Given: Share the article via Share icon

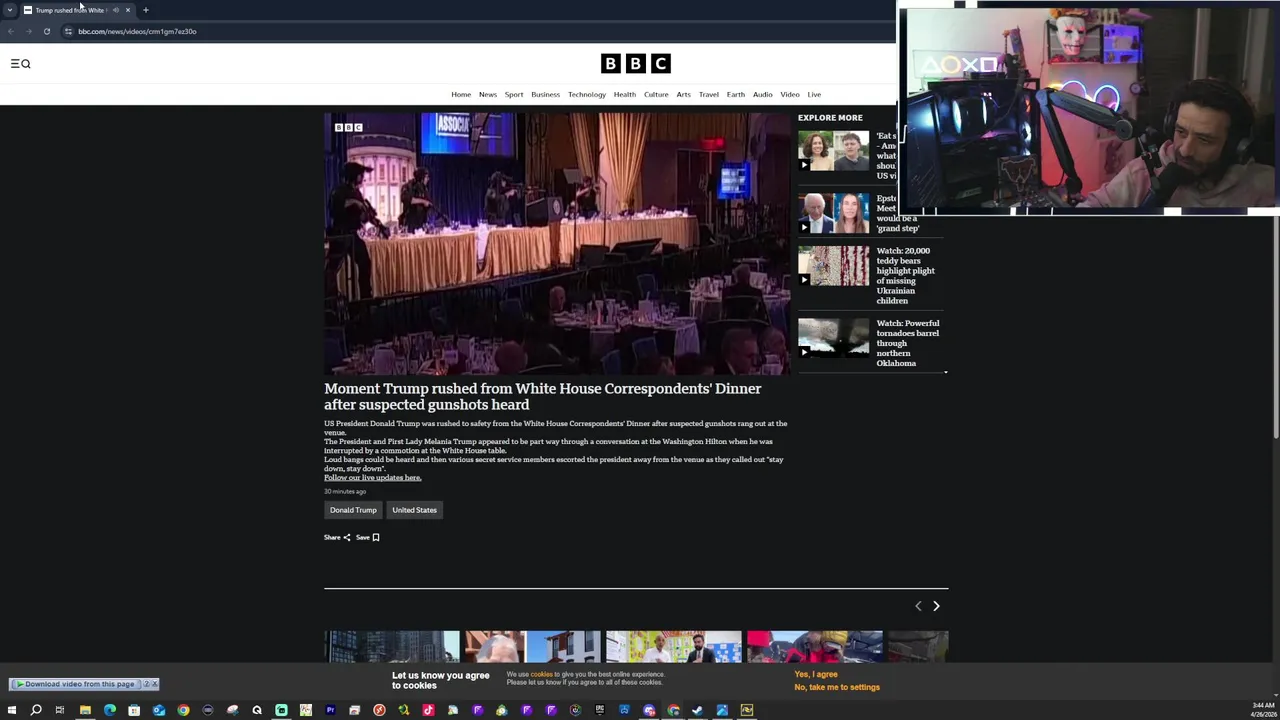Looking at the screenshot, I should (337, 538).
